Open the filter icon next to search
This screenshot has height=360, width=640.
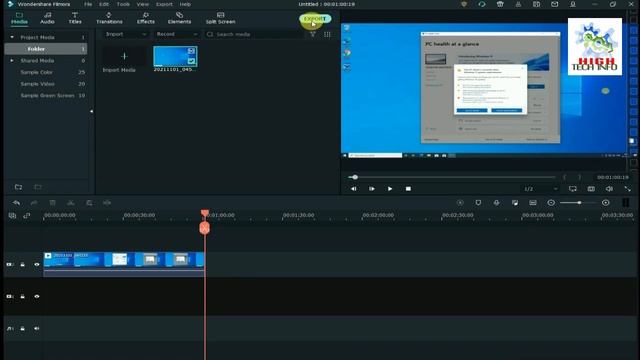point(313,34)
